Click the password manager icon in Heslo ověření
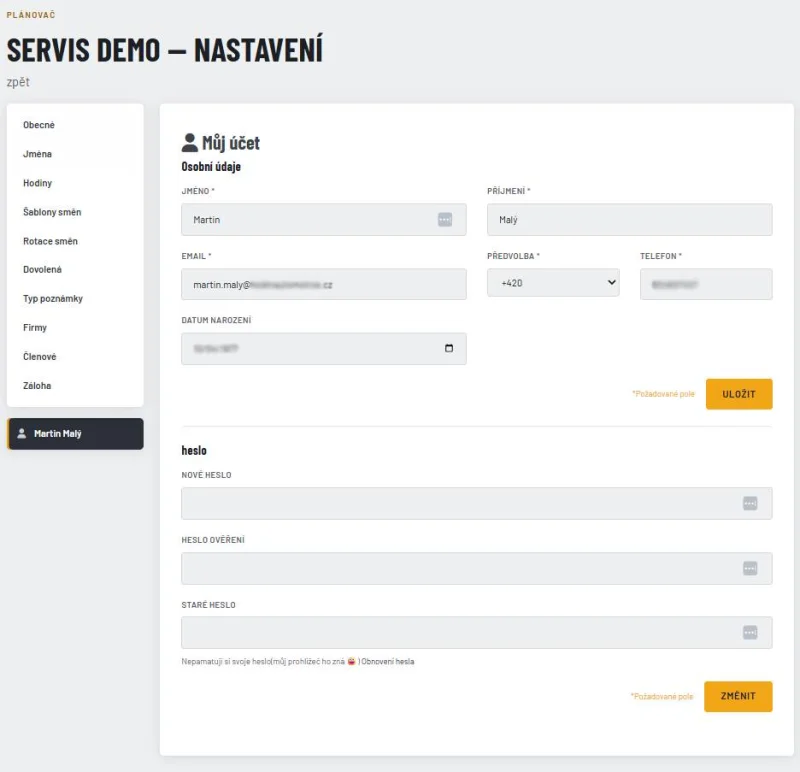Image resolution: width=800 pixels, height=772 pixels. [x=749, y=568]
